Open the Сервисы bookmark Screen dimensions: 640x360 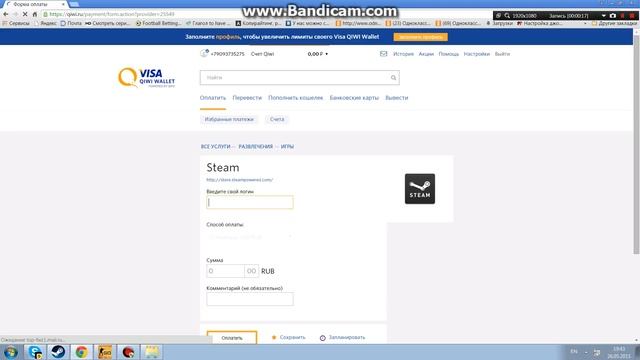coord(16,24)
